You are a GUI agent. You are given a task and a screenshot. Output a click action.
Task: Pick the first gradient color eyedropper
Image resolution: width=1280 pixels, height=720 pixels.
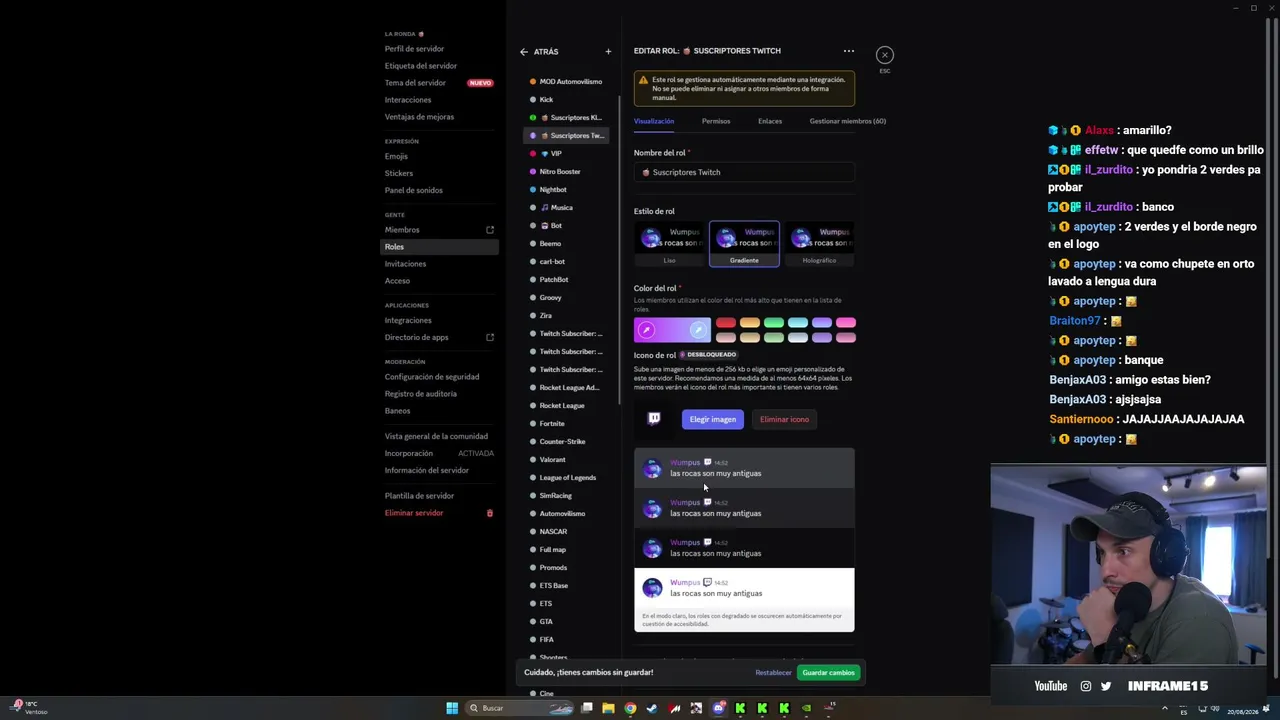(x=646, y=330)
